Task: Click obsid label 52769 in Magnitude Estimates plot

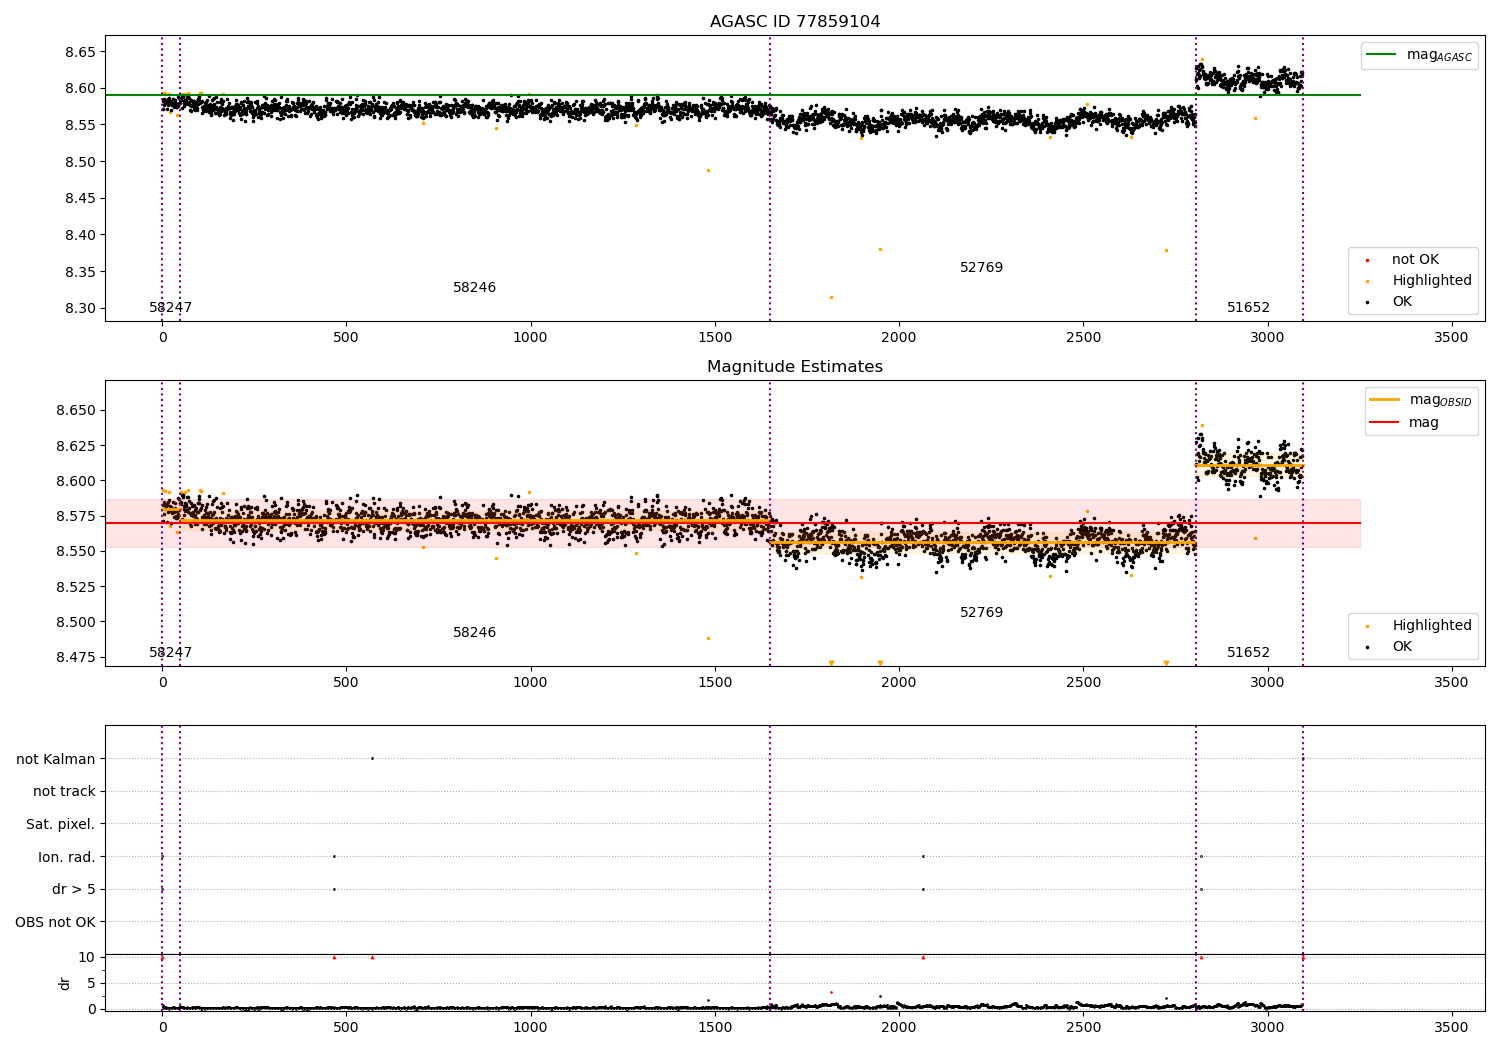Action: click(981, 612)
